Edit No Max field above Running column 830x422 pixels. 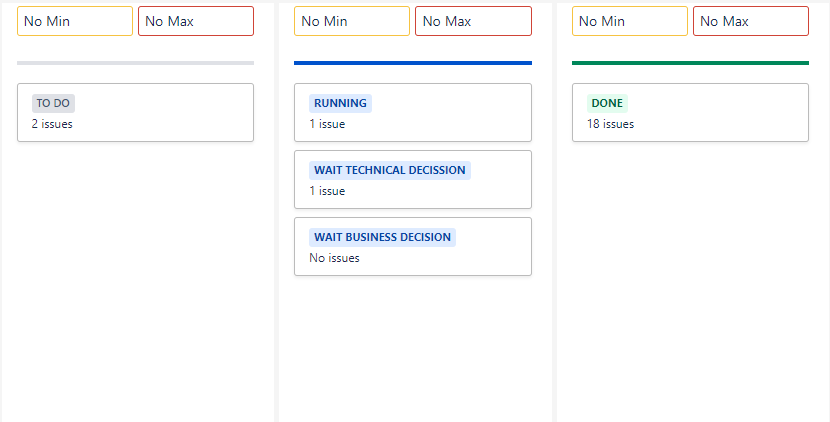click(x=473, y=21)
